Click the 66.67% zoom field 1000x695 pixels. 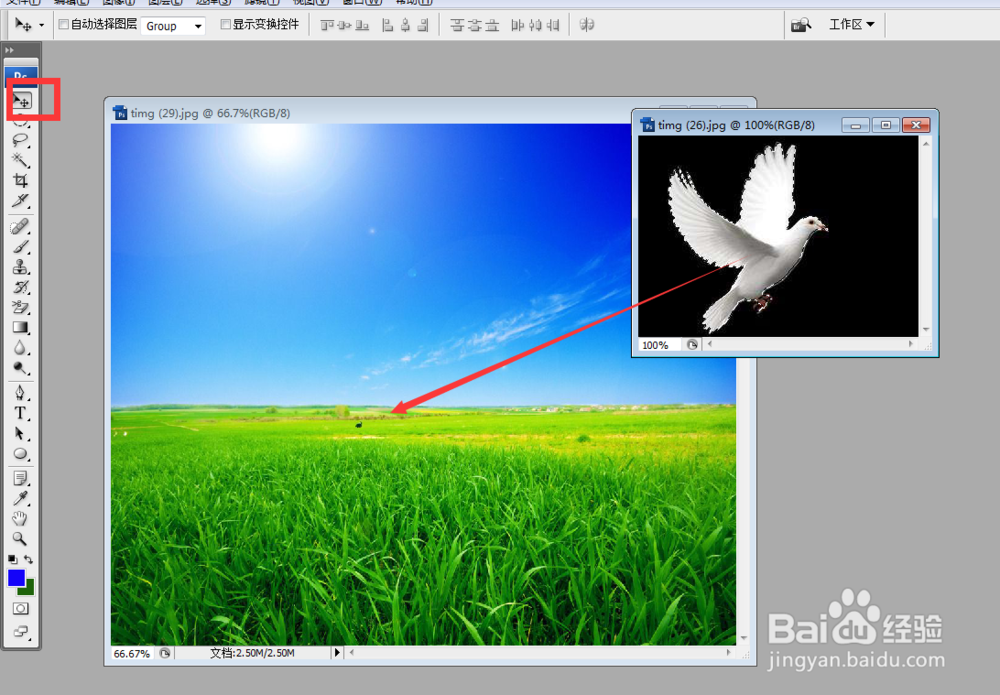(132, 654)
